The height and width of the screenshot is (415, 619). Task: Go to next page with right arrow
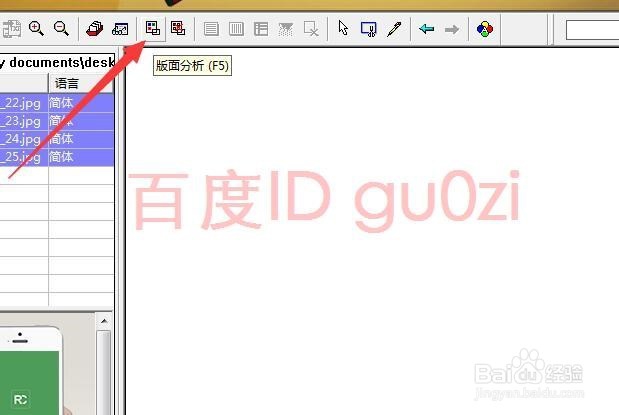(x=452, y=29)
